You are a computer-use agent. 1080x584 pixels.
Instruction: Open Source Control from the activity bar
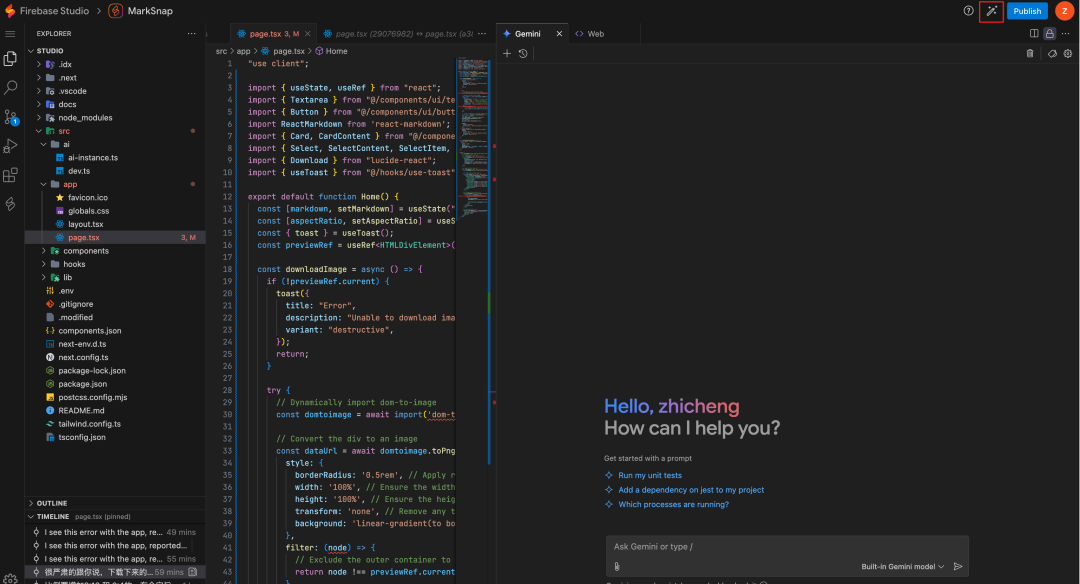pos(11,117)
